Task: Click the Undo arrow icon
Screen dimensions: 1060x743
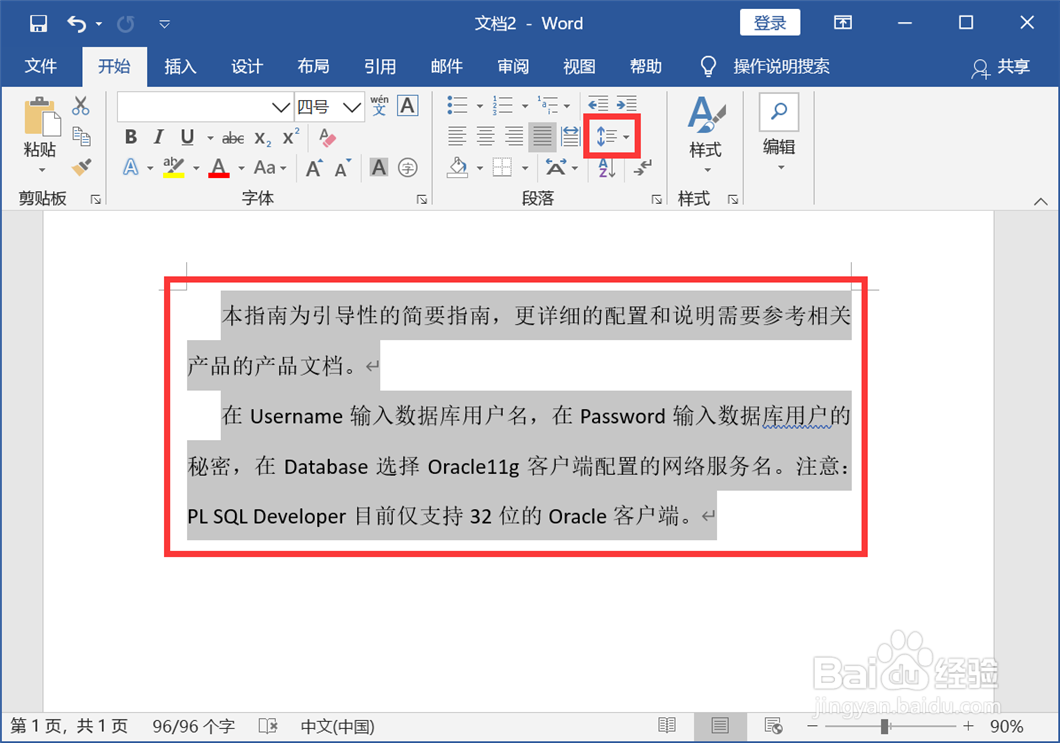Action: 76,24
